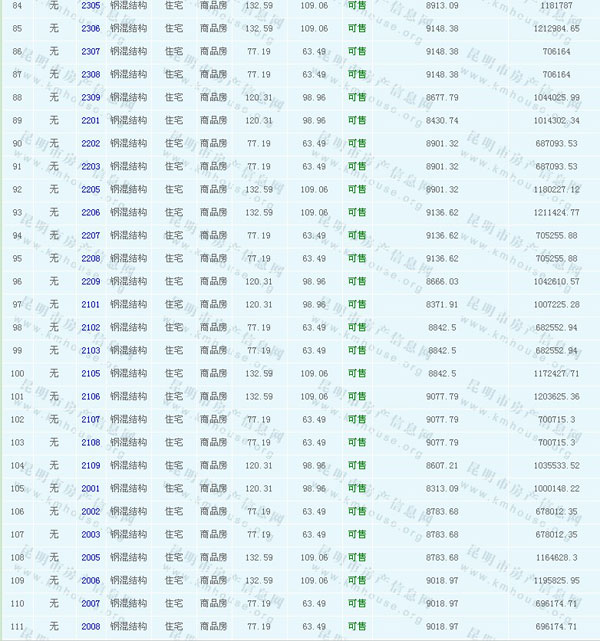Click 可售 status in row 84
Screen dimensions: 600x641
[357, 5]
